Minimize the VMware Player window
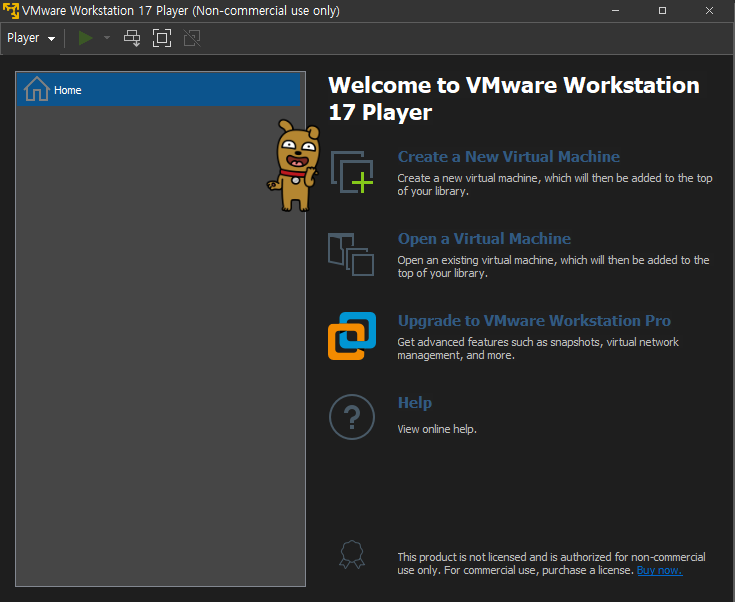The width and height of the screenshot is (735, 602). tap(615, 10)
